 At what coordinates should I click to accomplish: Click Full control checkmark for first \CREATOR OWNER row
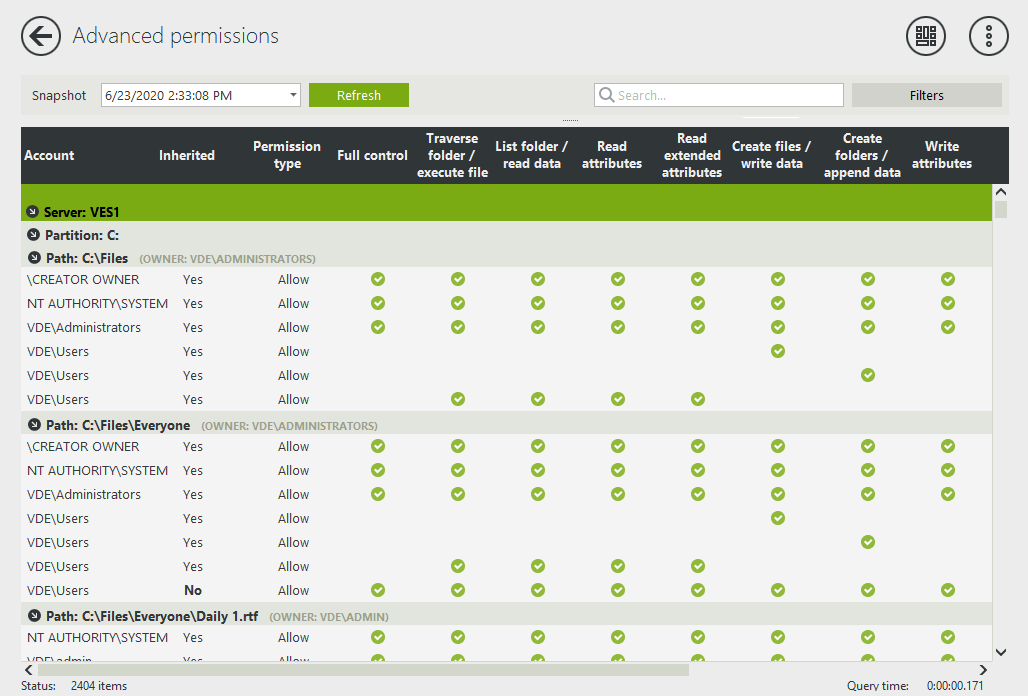[378, 279]
